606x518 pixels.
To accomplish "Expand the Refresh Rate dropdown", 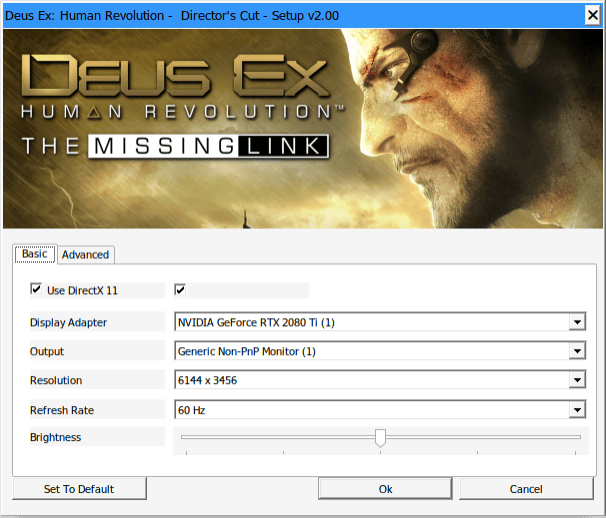I will coord(576,409).
